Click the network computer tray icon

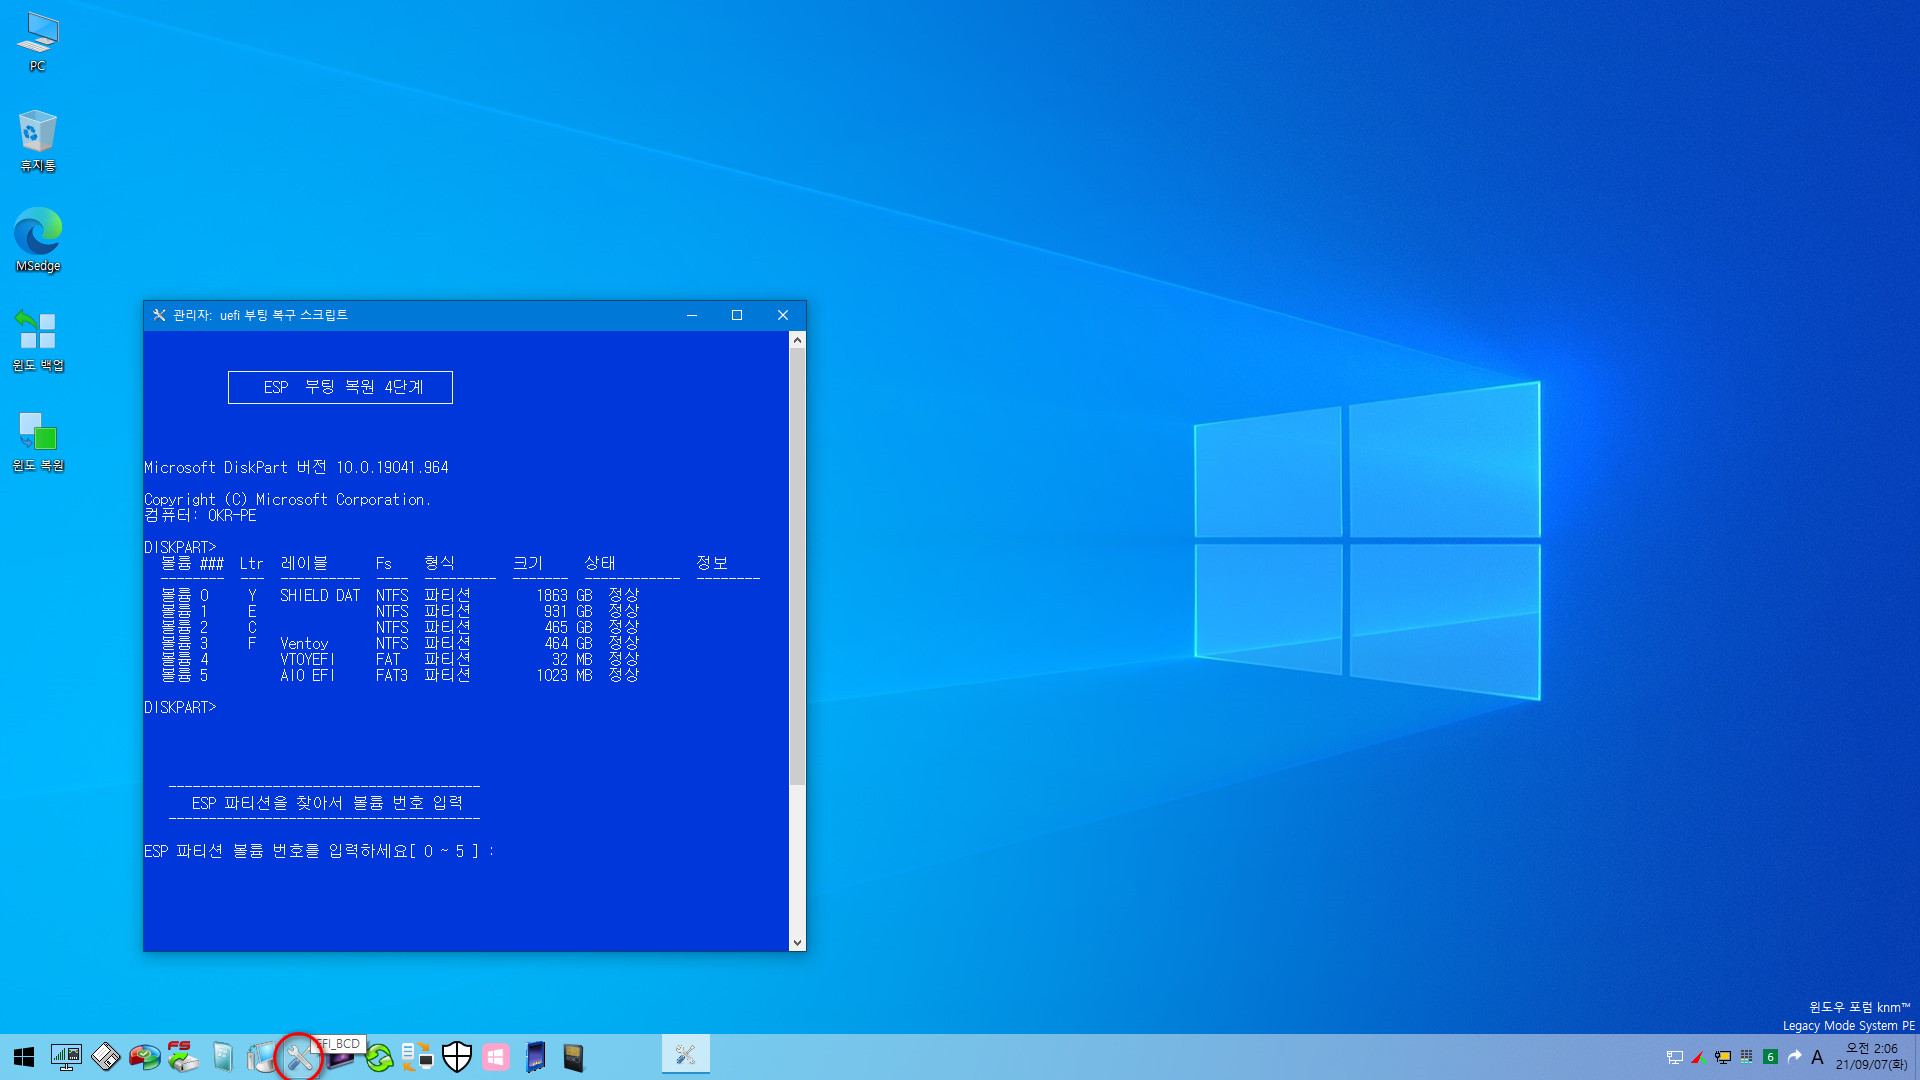(x=1675, y=1057)
